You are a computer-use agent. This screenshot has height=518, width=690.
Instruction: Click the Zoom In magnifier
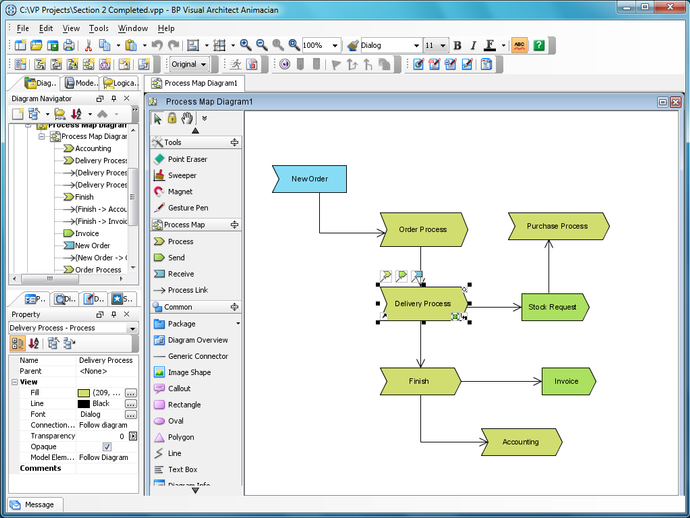click(x=245, y=45)
